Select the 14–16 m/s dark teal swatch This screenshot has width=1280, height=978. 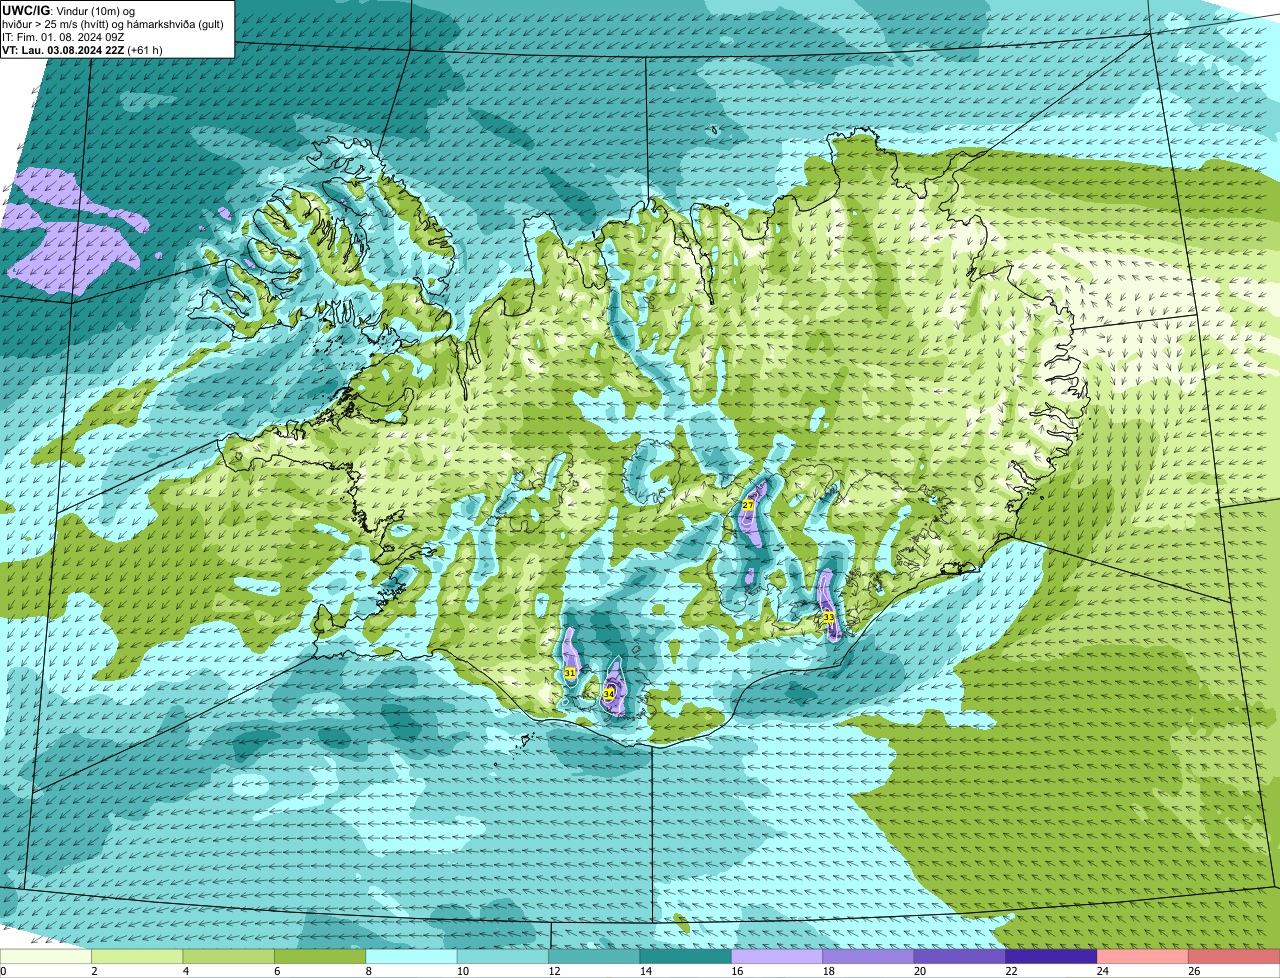686,956
